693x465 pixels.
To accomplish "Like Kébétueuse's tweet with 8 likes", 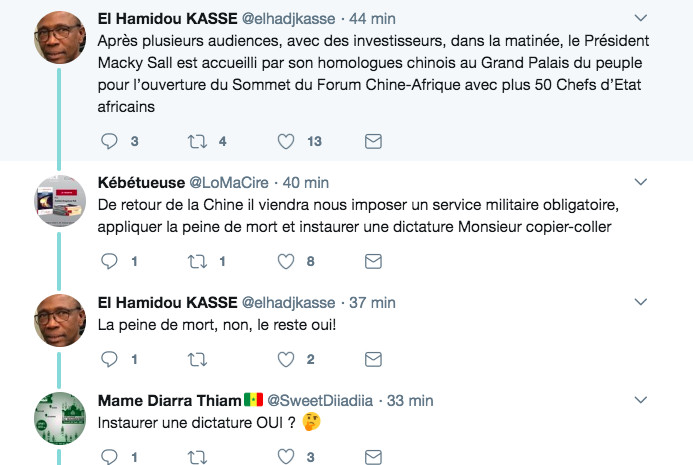I will [287, 261].
